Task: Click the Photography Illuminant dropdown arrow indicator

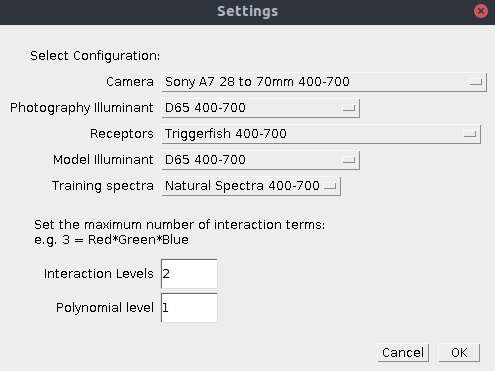Action: point(349,108)
